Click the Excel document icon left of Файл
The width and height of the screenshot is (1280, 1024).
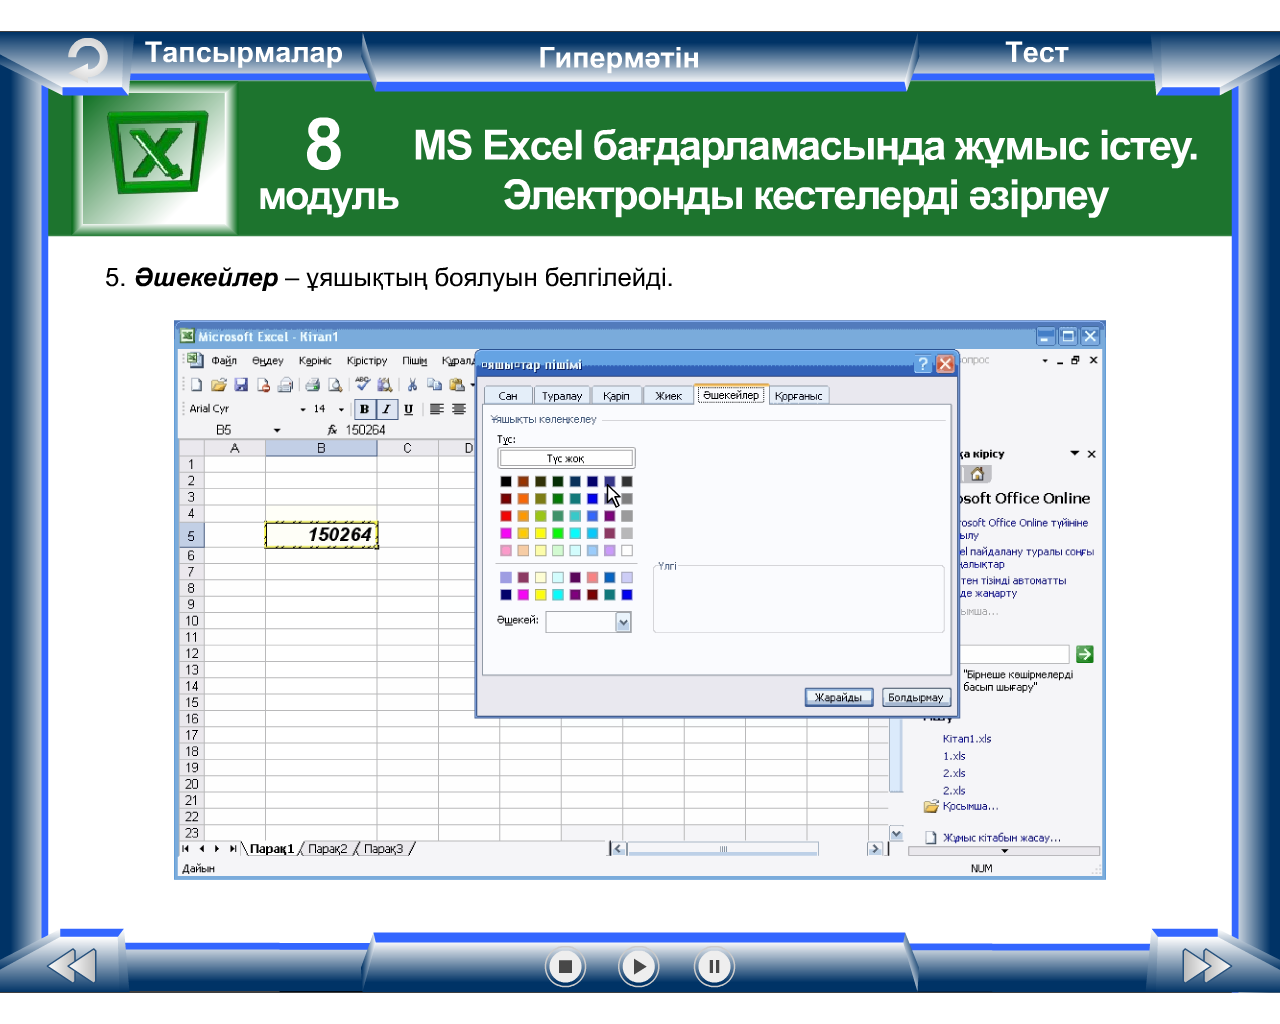tap(195, 360)
